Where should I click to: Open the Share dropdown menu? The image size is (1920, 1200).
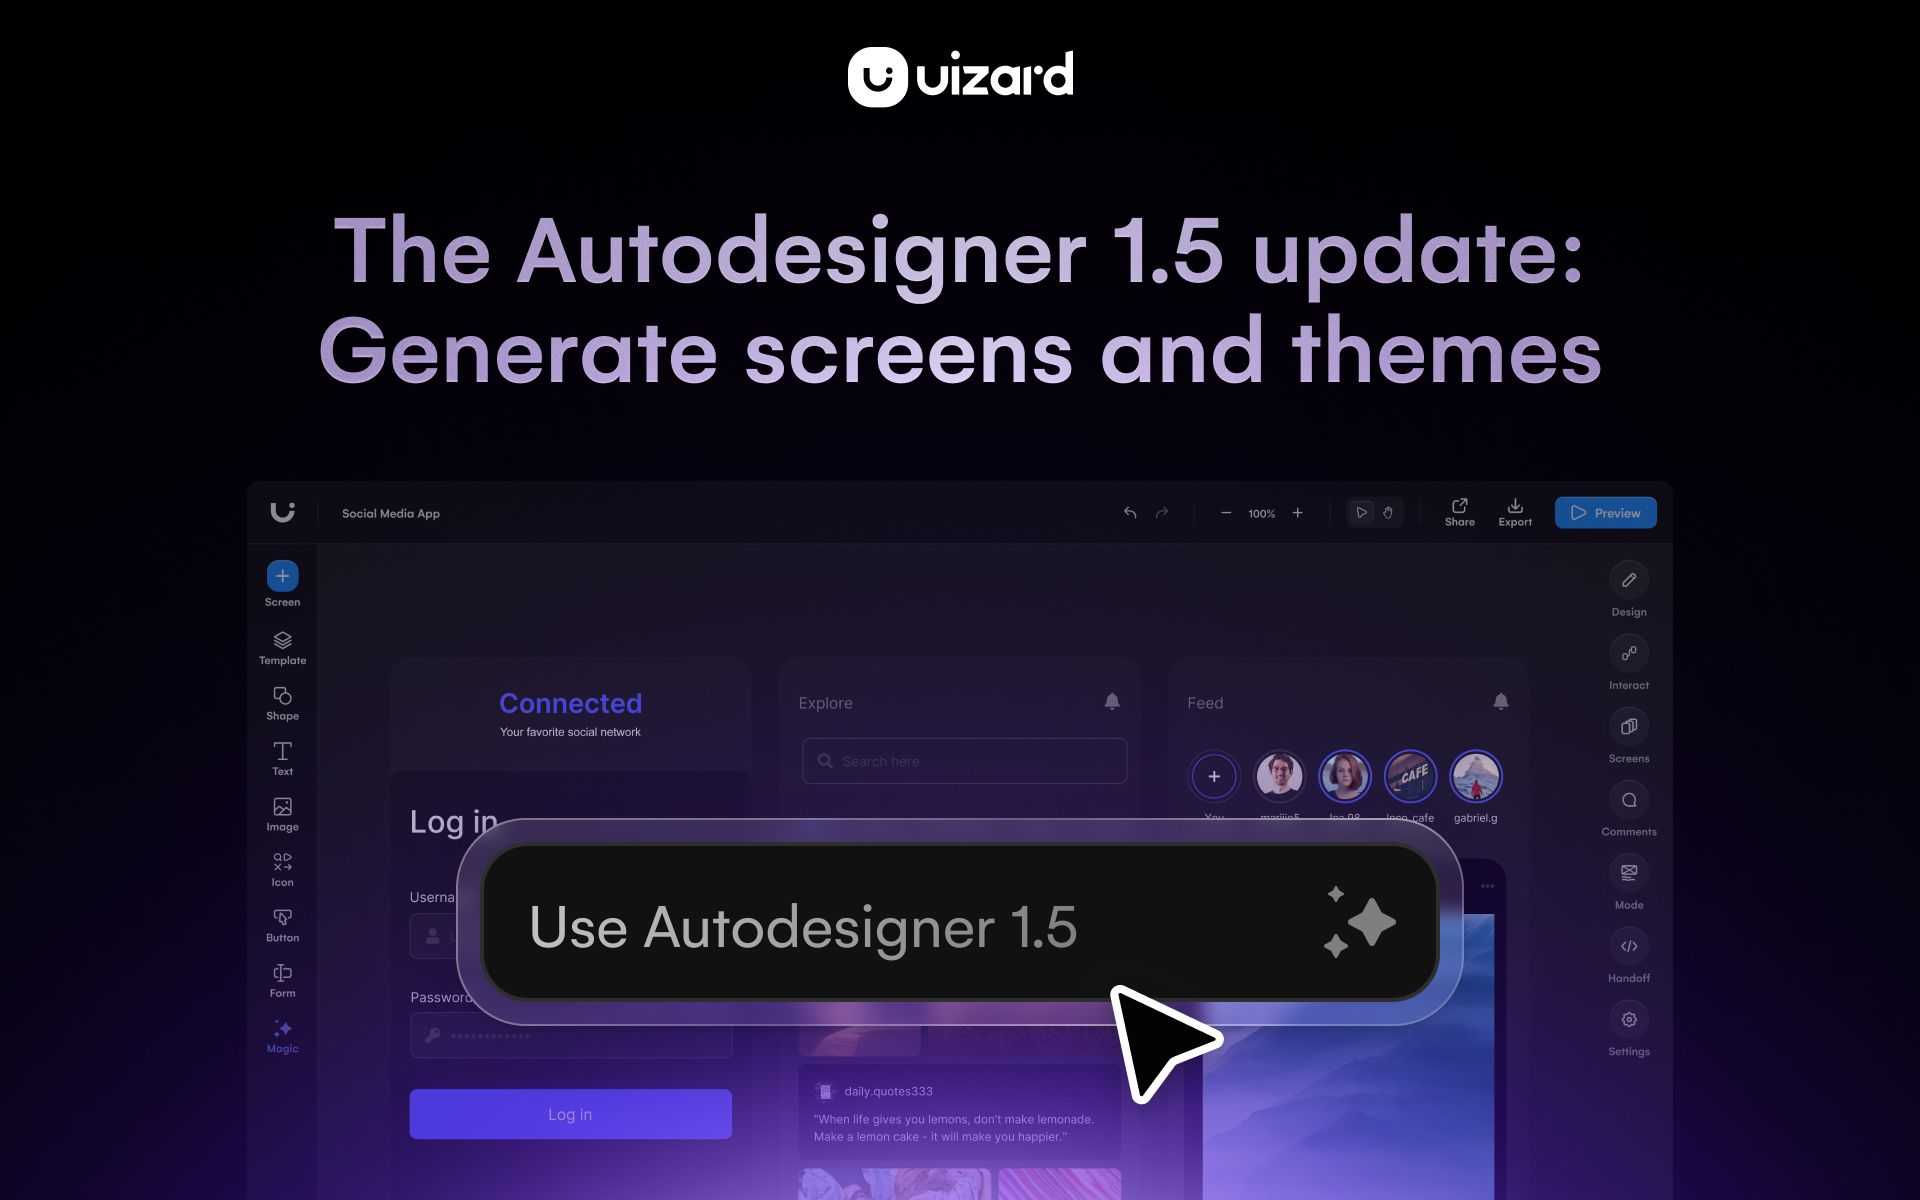pos(1458,512)
